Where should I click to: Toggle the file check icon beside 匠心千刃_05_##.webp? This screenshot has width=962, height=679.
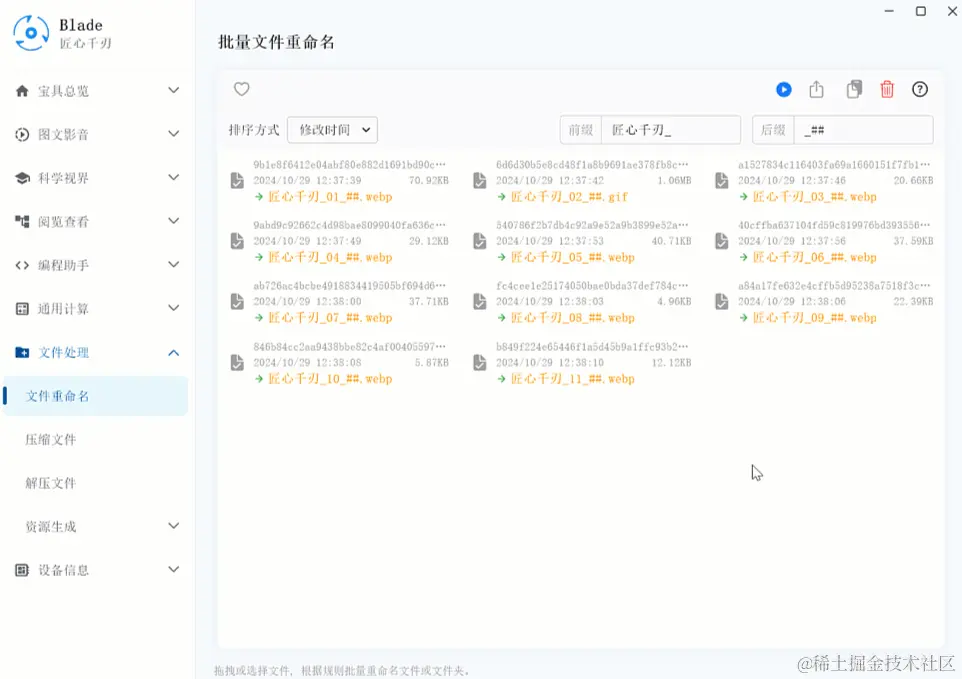tap(480, 241)
